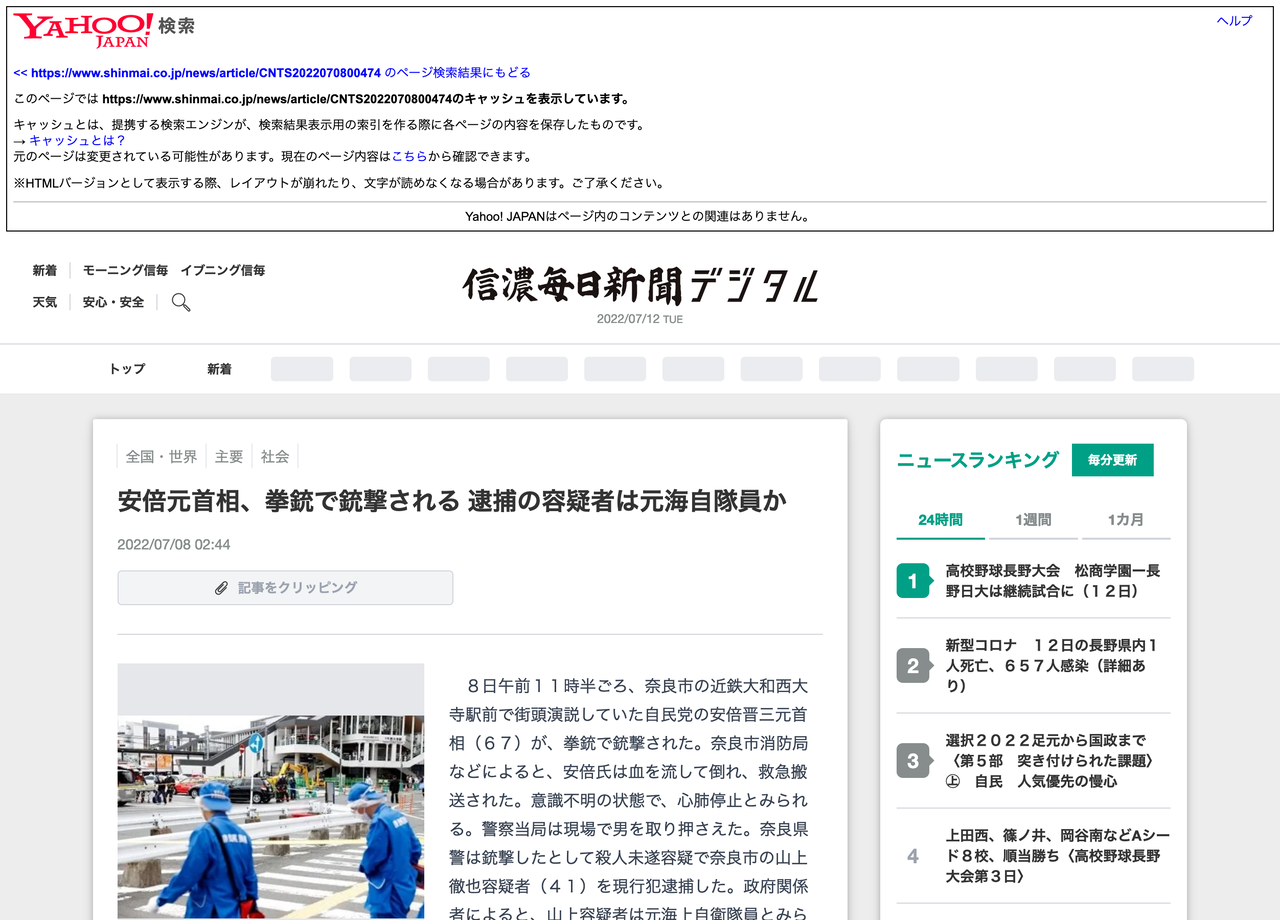The height and width of the screenshot is (920, 1280).
Task: Open 選択2022 足元から国政まで ranking article
Action: 1051,761
